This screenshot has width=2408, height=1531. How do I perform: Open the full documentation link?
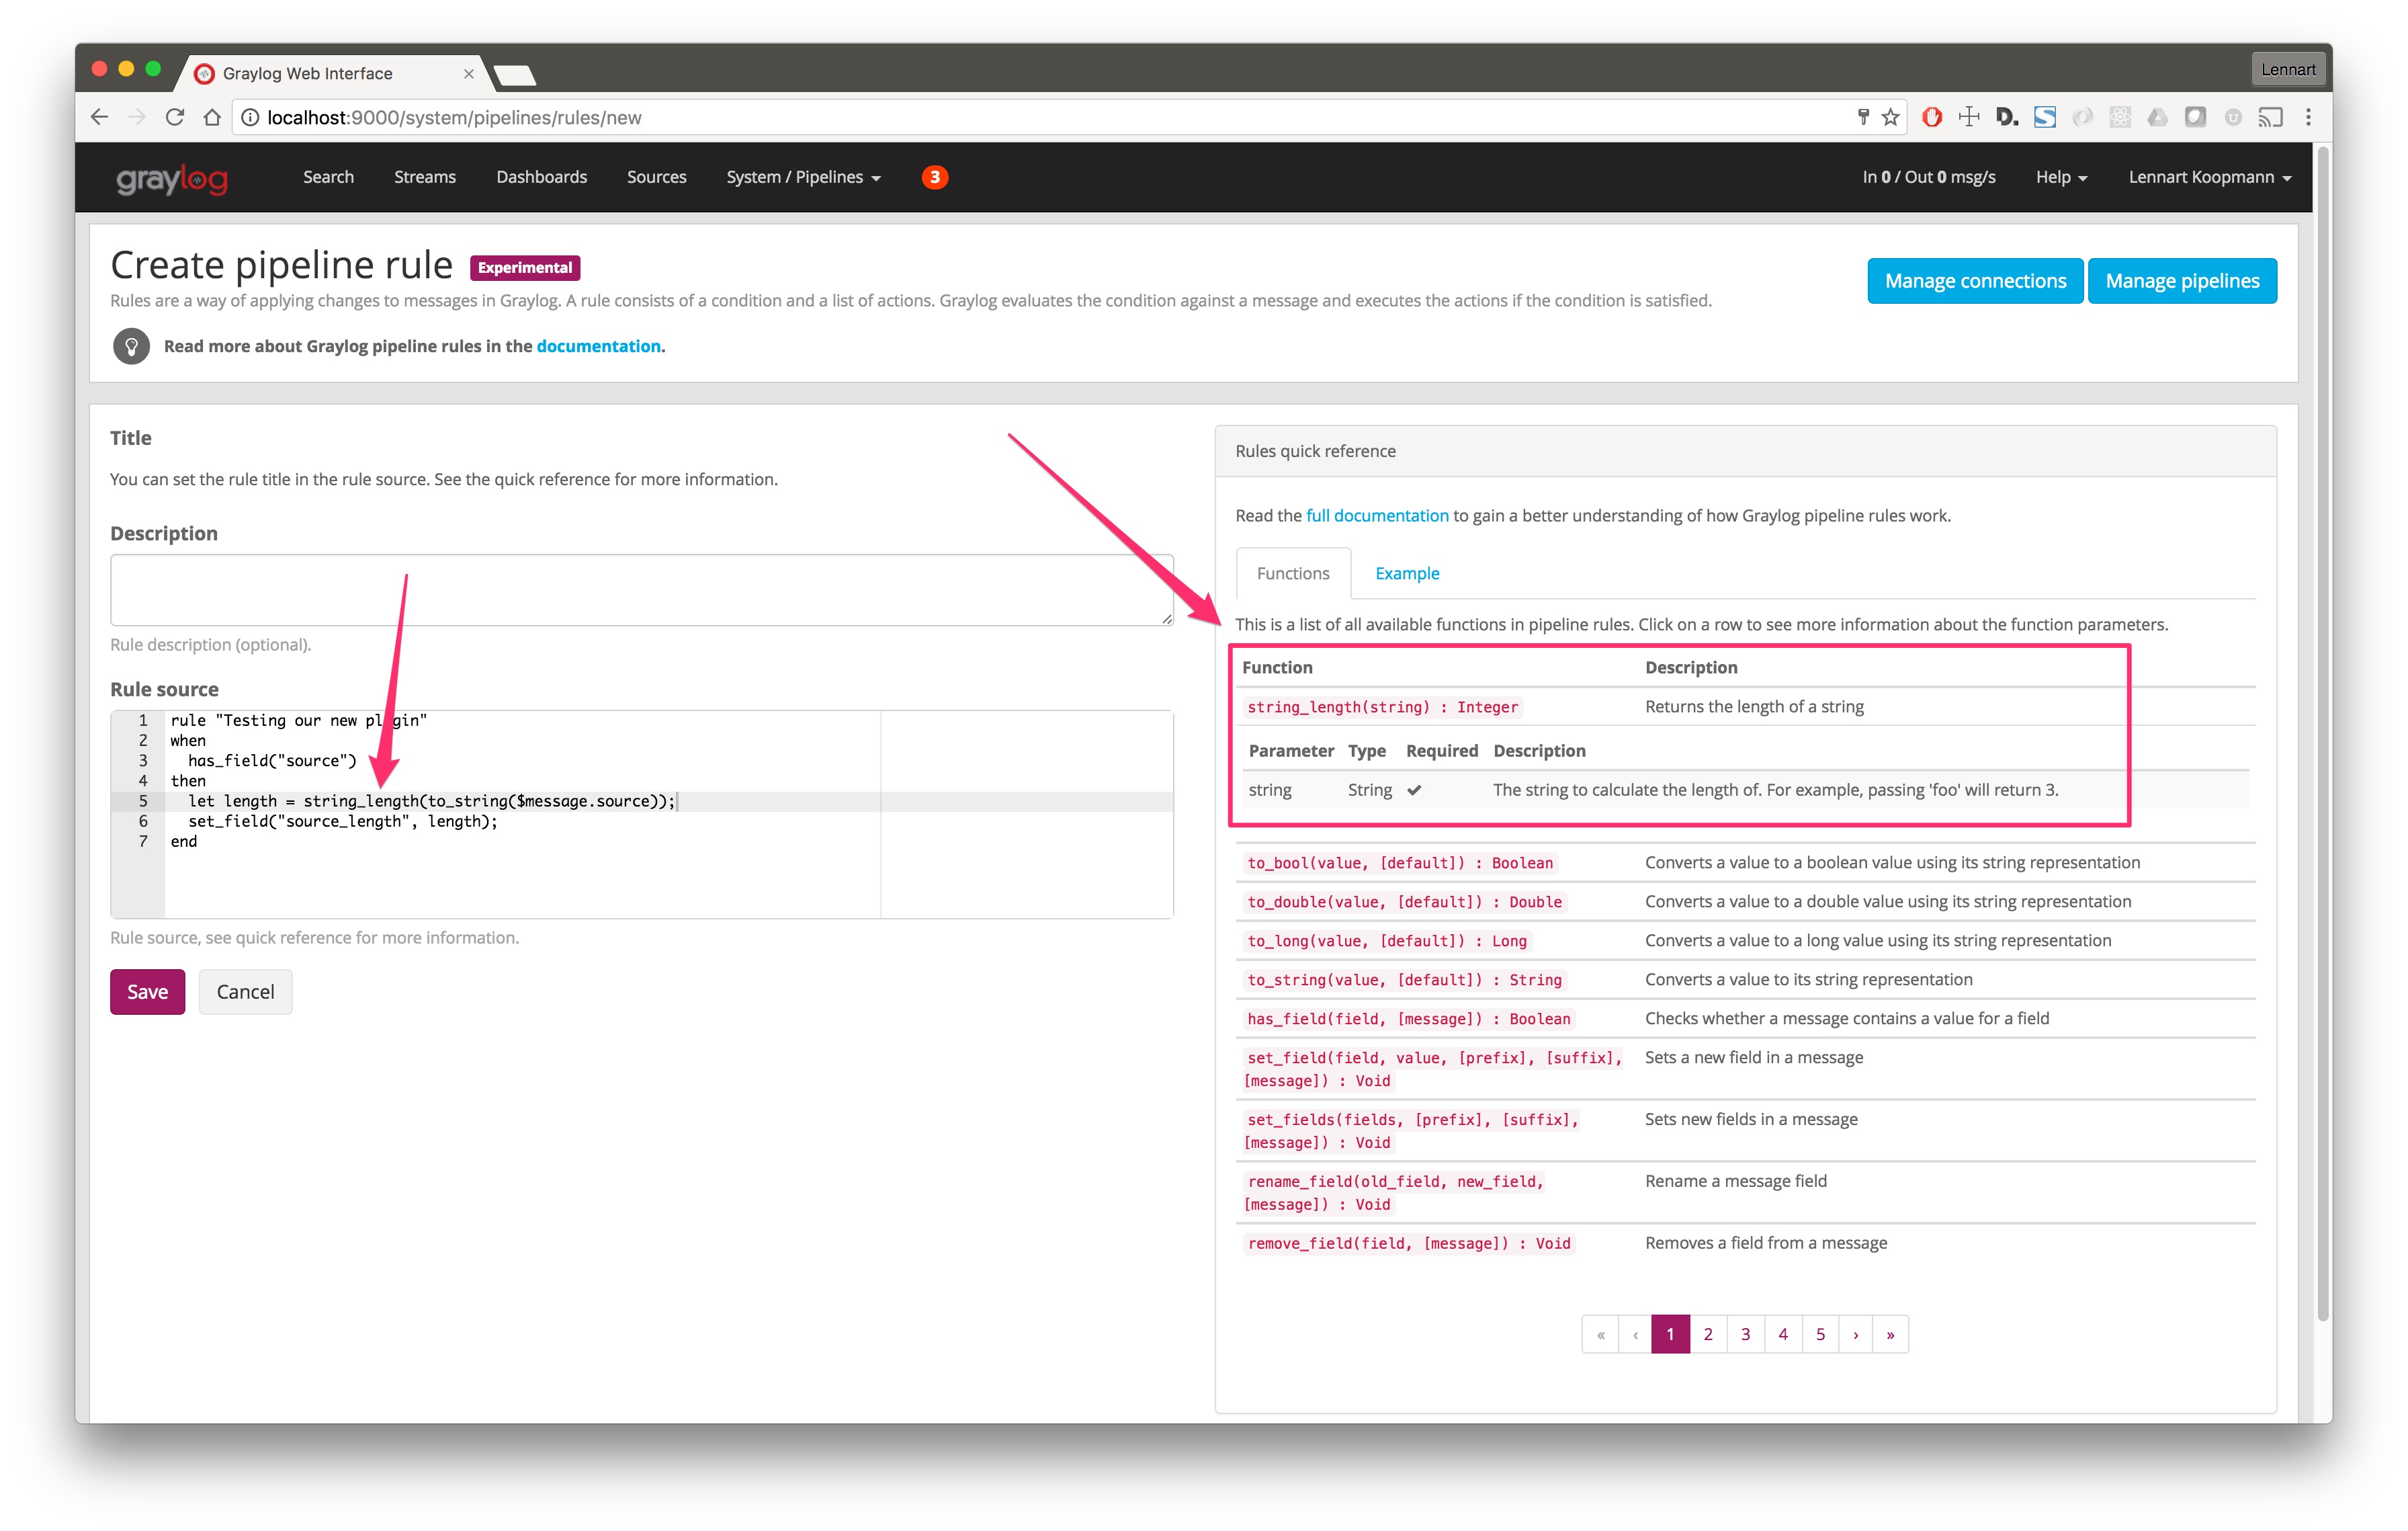[1377, 515]
